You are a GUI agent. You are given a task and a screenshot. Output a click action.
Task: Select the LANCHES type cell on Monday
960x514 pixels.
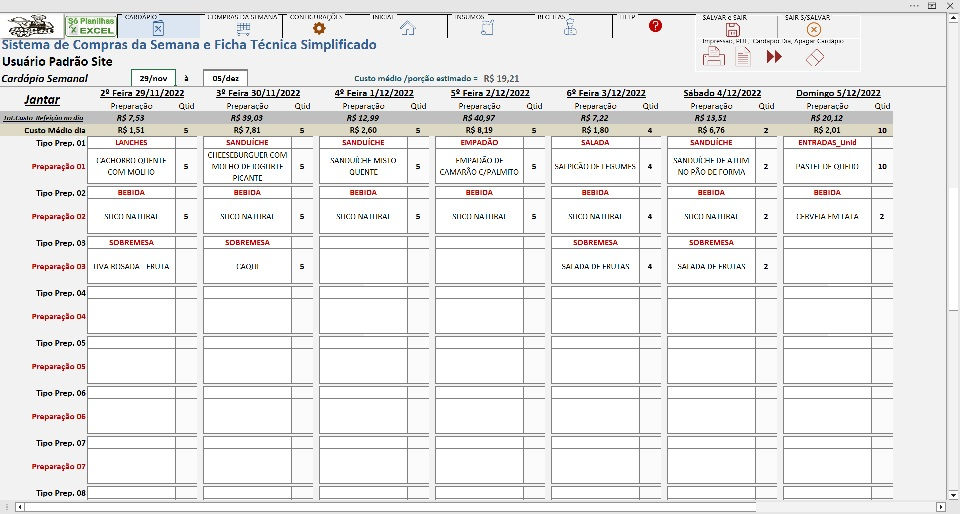click(132, 143)
